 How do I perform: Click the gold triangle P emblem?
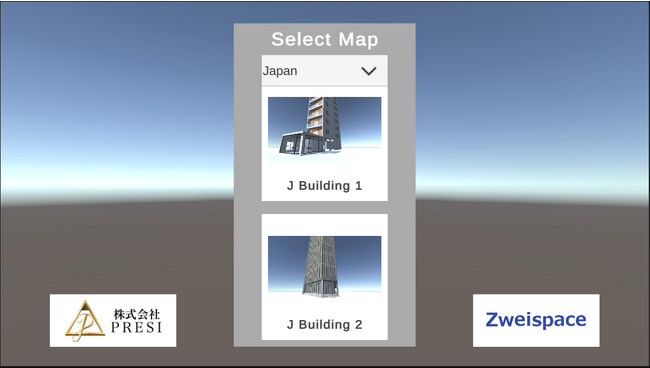coord(85,320)
